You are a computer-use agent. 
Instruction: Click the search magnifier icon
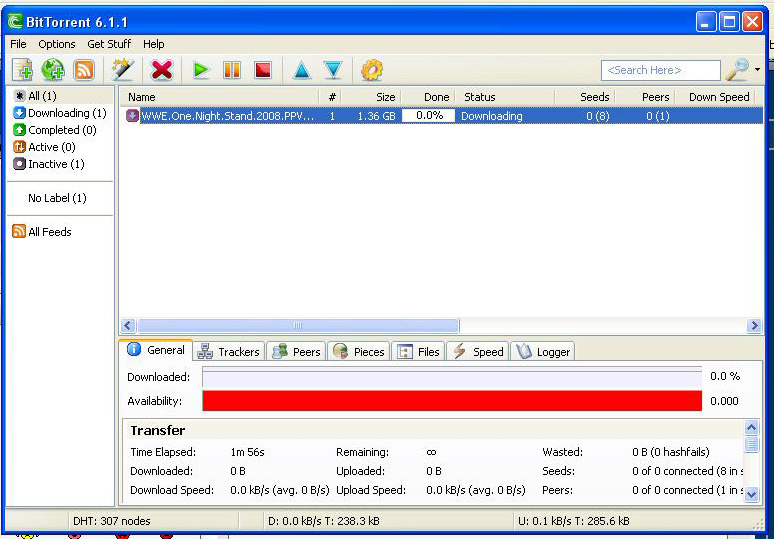click(737, 70)
